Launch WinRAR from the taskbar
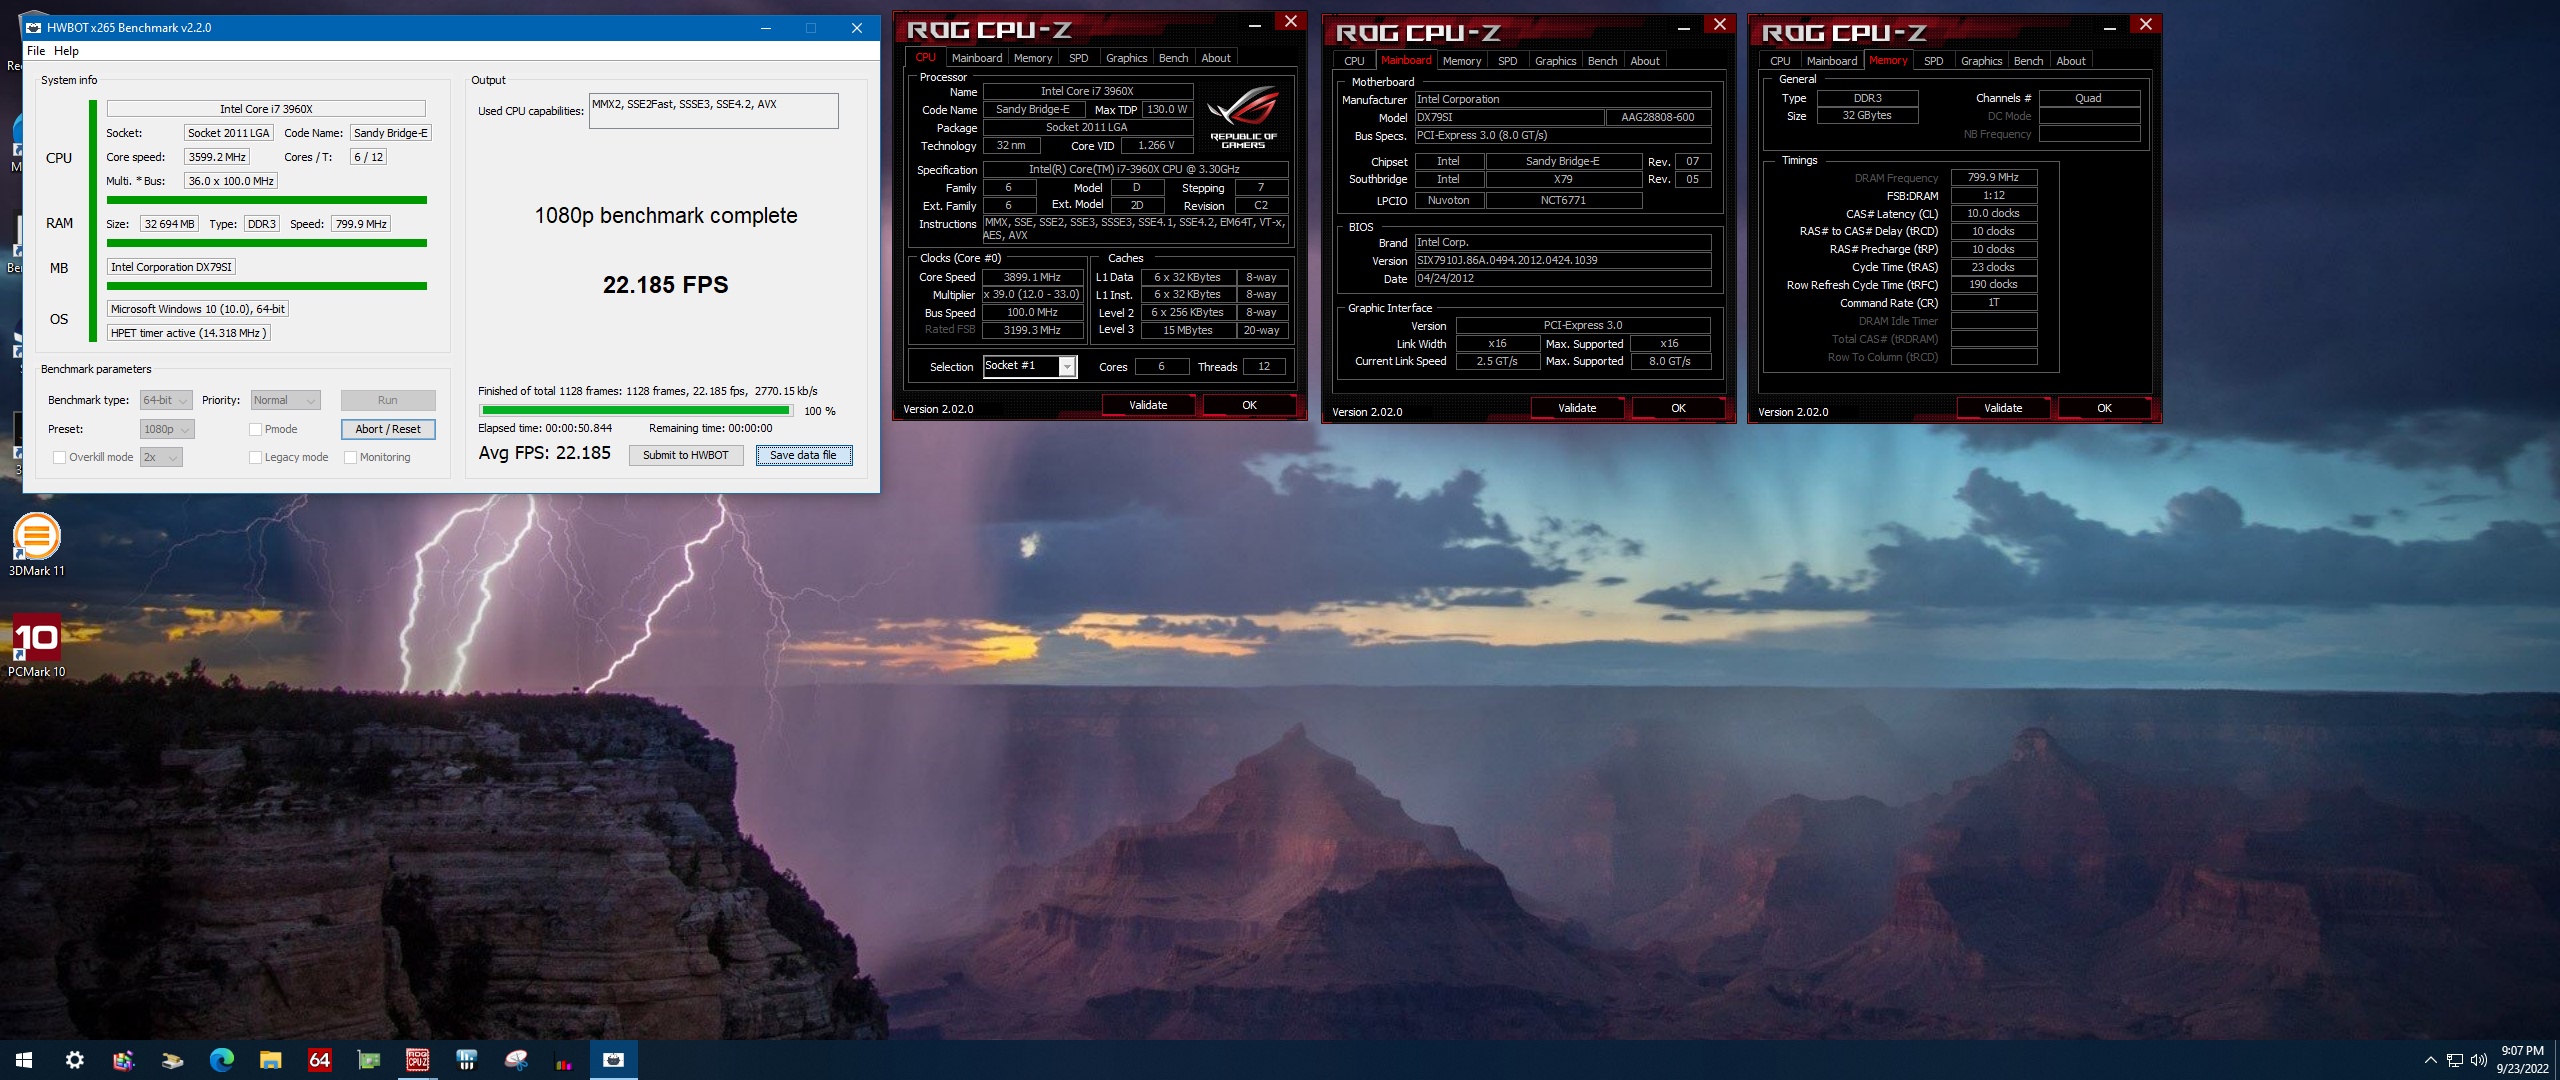Viewport: 2560px width, 1080px height. point(123,1060)
